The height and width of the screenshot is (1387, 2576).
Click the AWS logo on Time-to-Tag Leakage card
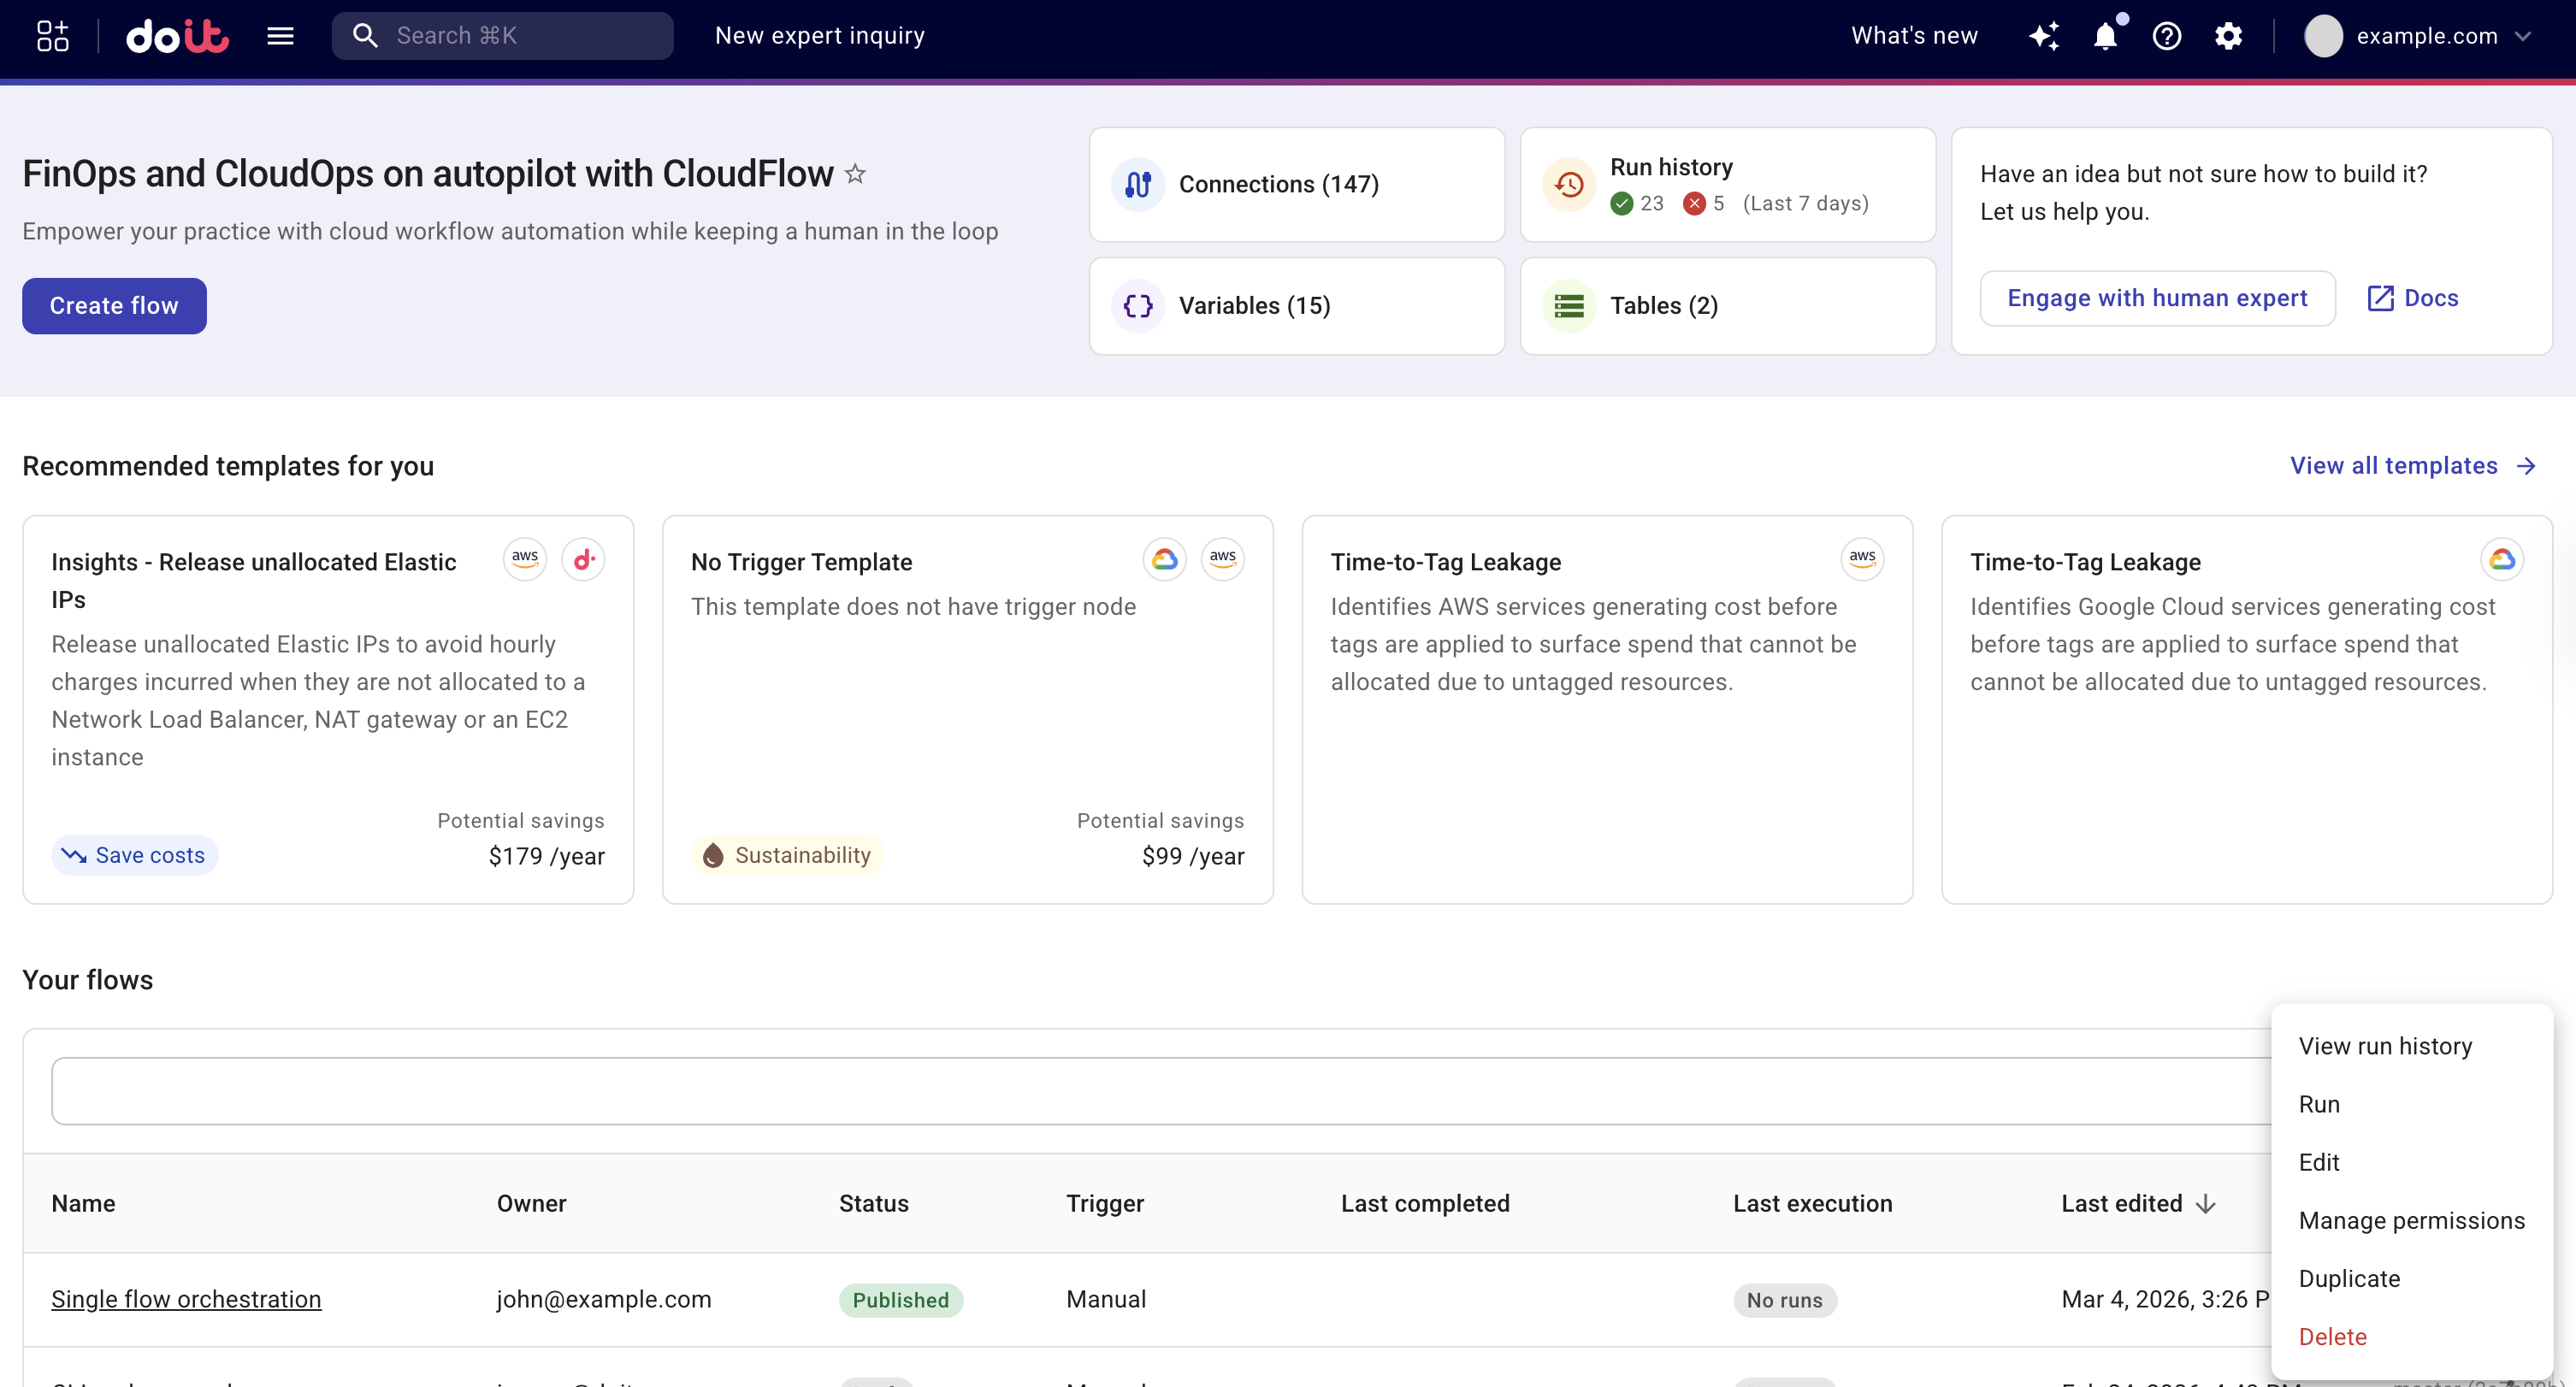[1862, 559]
